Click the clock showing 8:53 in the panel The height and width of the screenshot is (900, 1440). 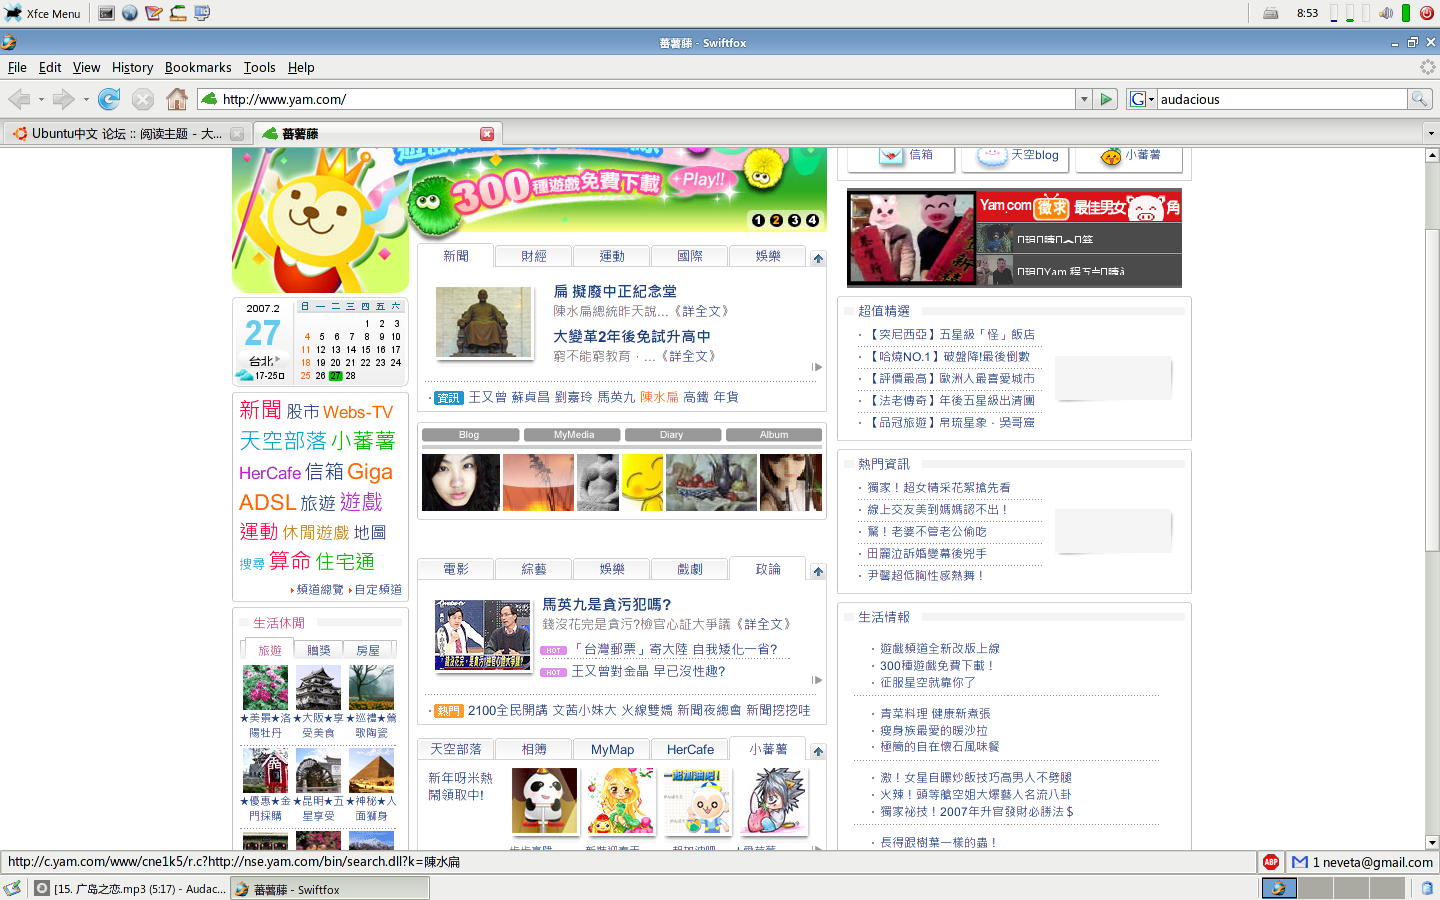point(1307,13)
